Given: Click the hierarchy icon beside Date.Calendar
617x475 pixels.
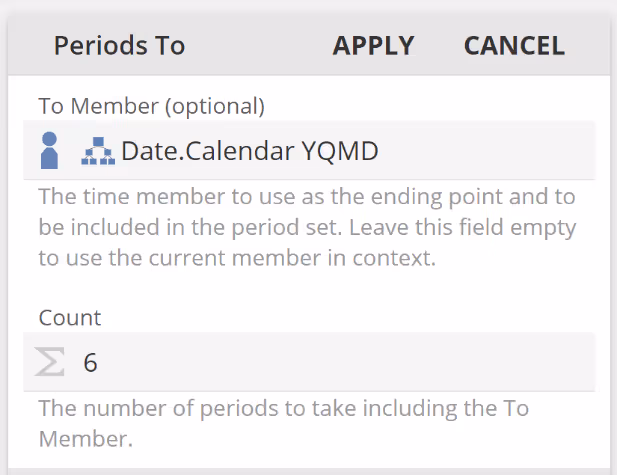Looking at the screenshot, I should pyautogui.click(x=98, y=151).
